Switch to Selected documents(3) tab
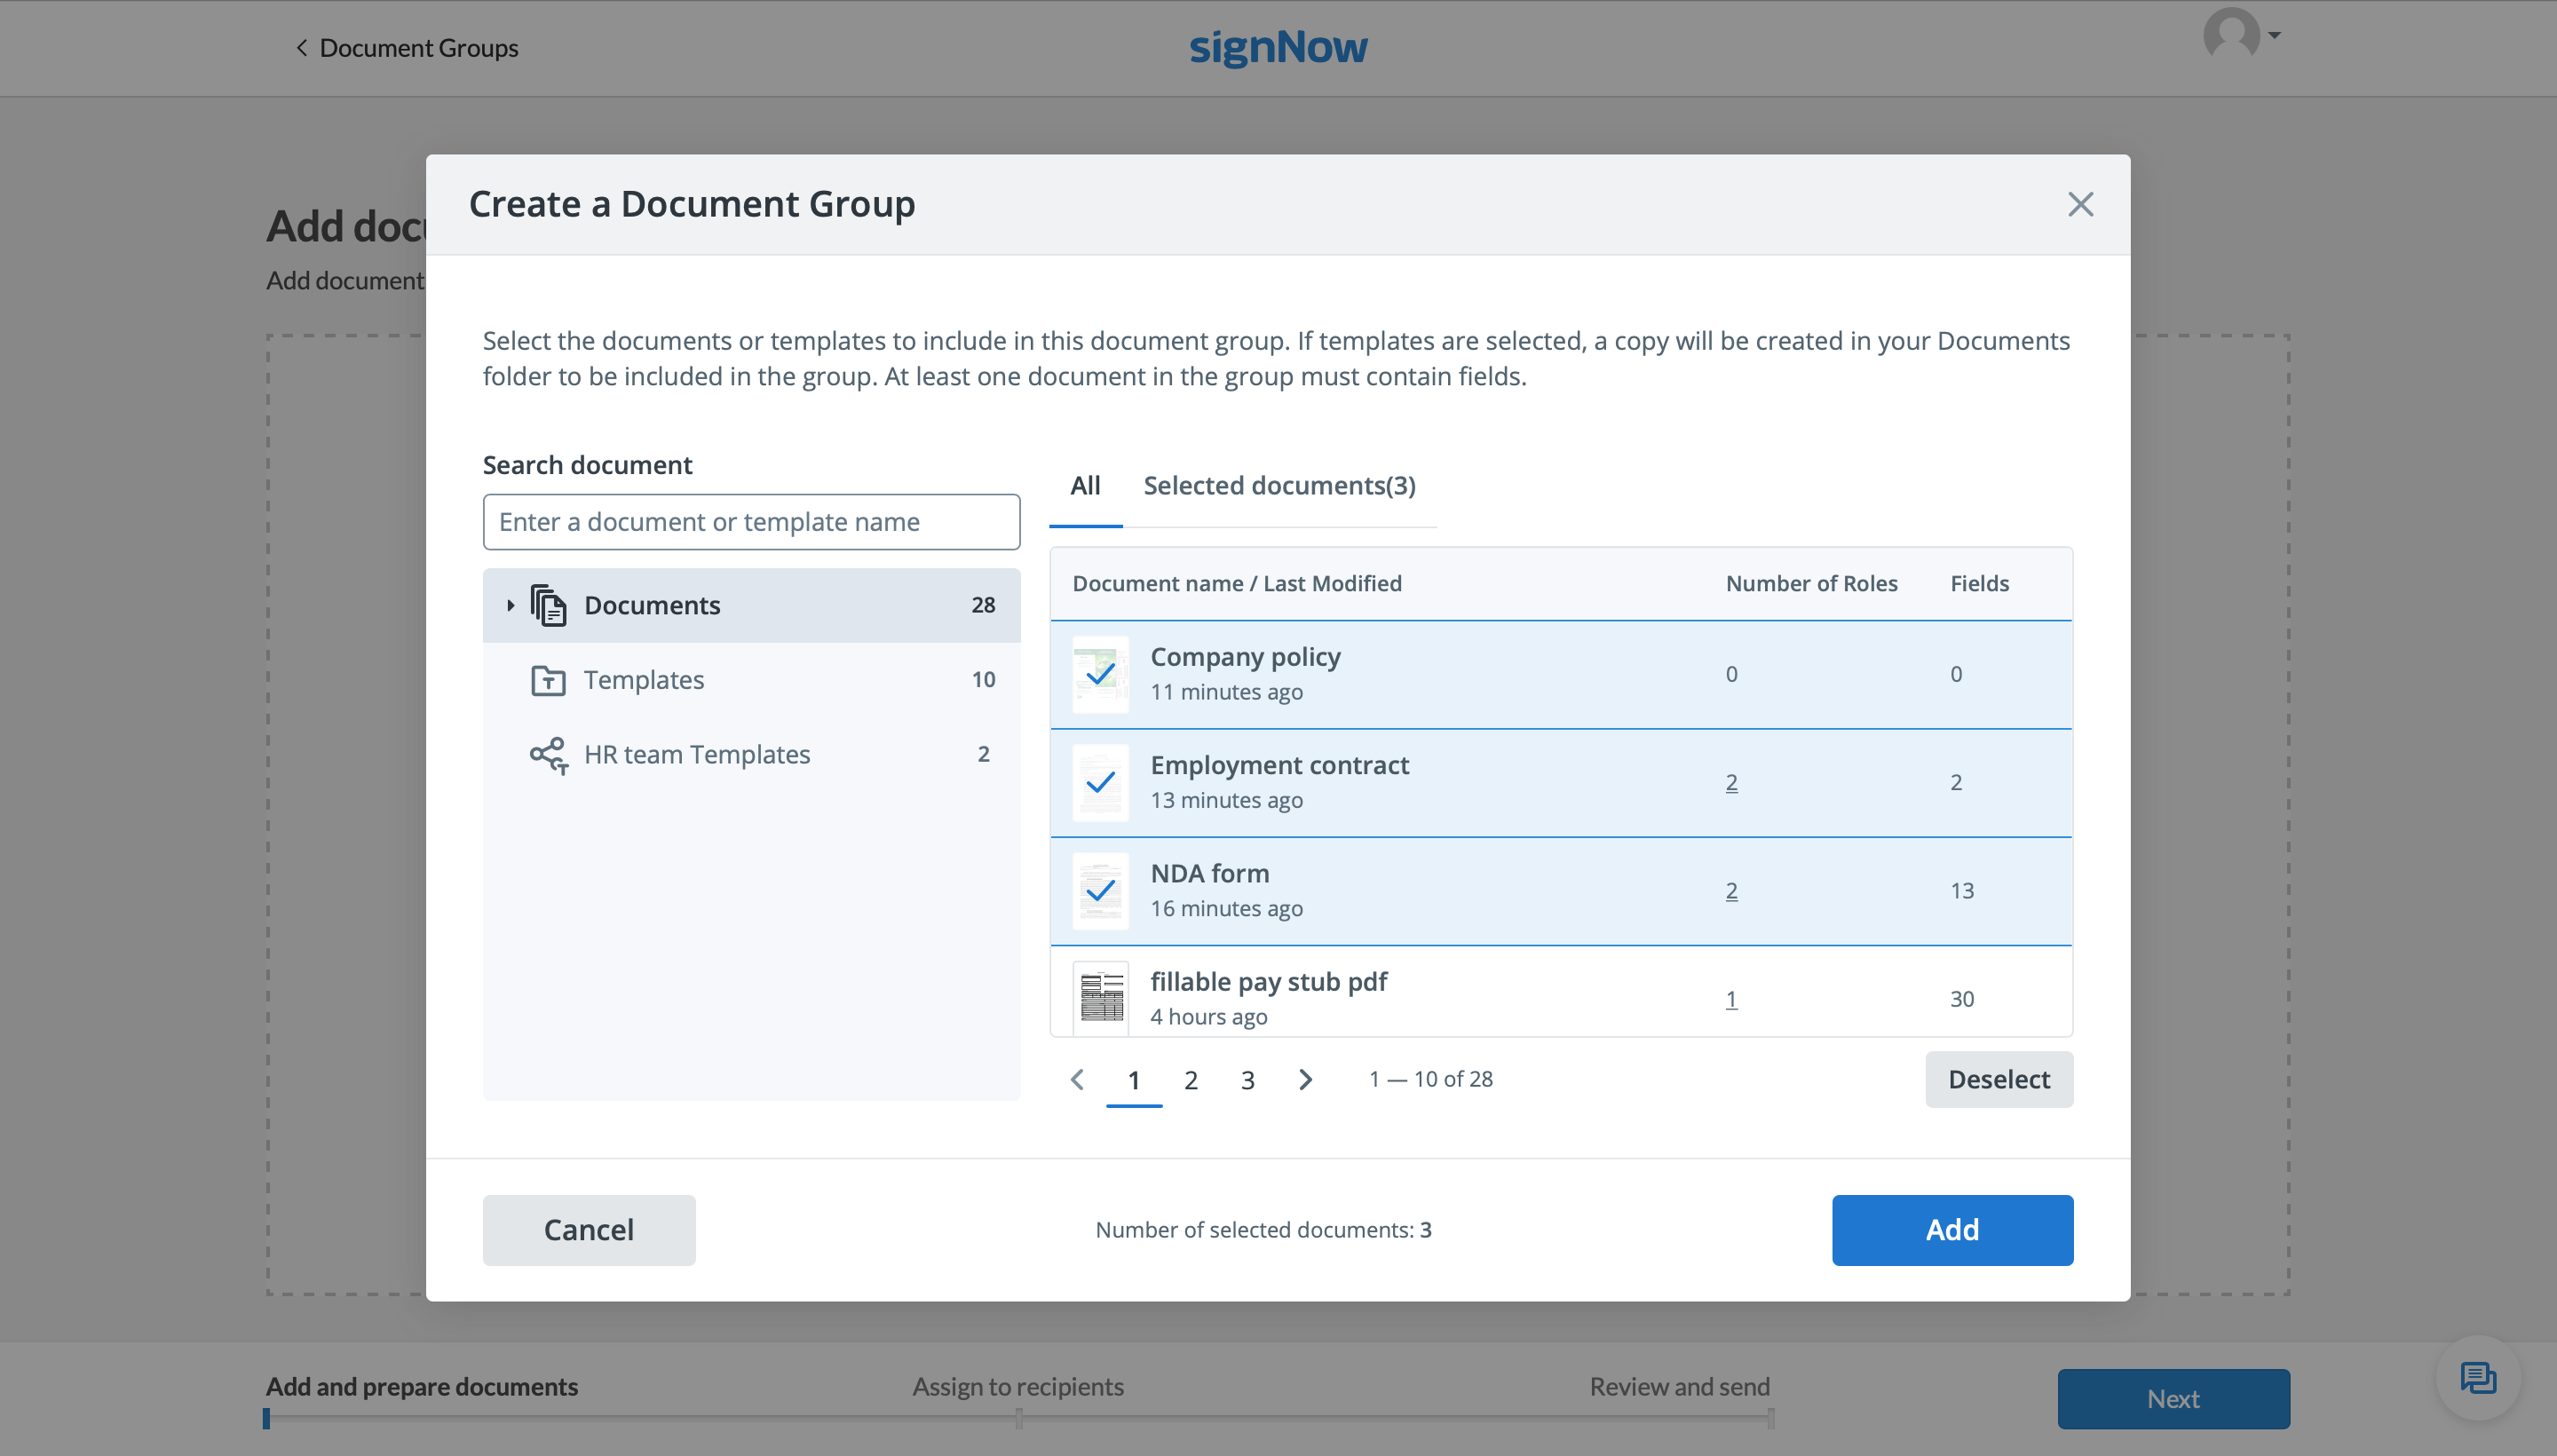The height and width of the screenshot is (1456, 2557). (x=1279, y=486)
